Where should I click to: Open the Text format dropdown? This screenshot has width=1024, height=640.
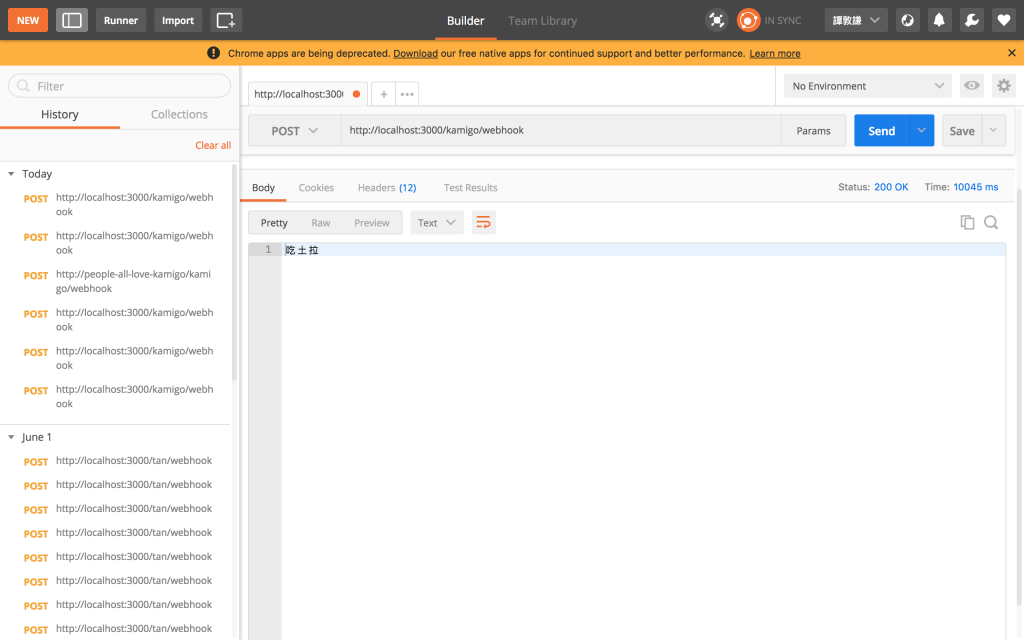pos(436,223)
